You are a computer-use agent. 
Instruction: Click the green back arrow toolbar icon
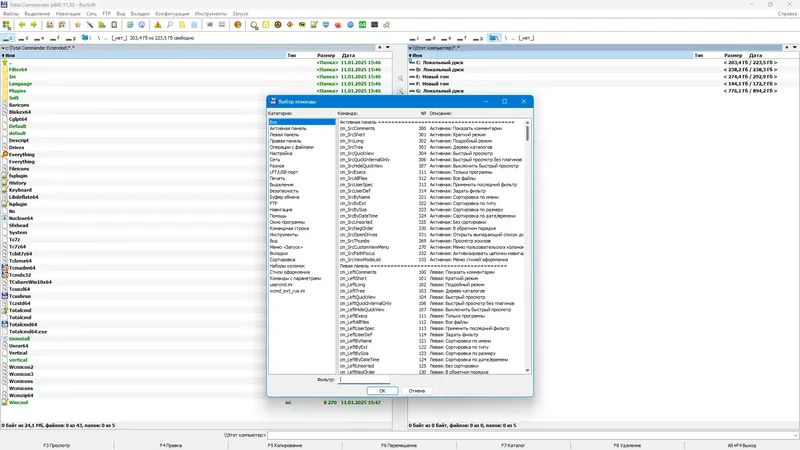[x=22, y=24]
